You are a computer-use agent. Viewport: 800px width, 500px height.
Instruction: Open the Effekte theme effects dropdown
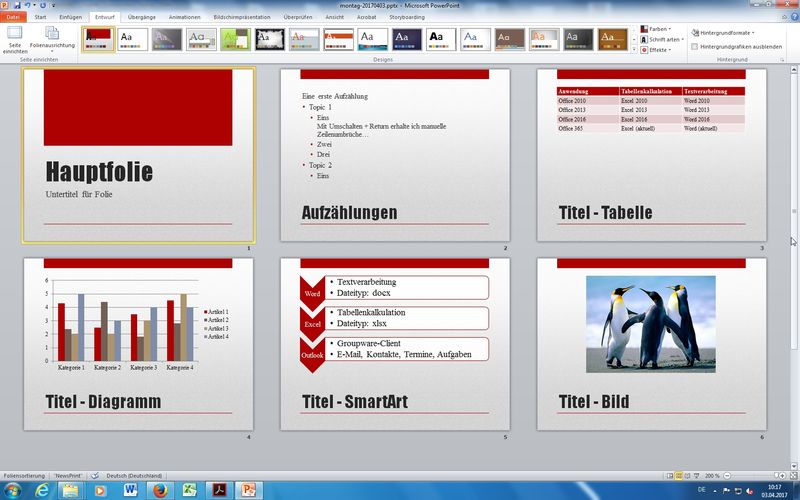click(656, 50)
